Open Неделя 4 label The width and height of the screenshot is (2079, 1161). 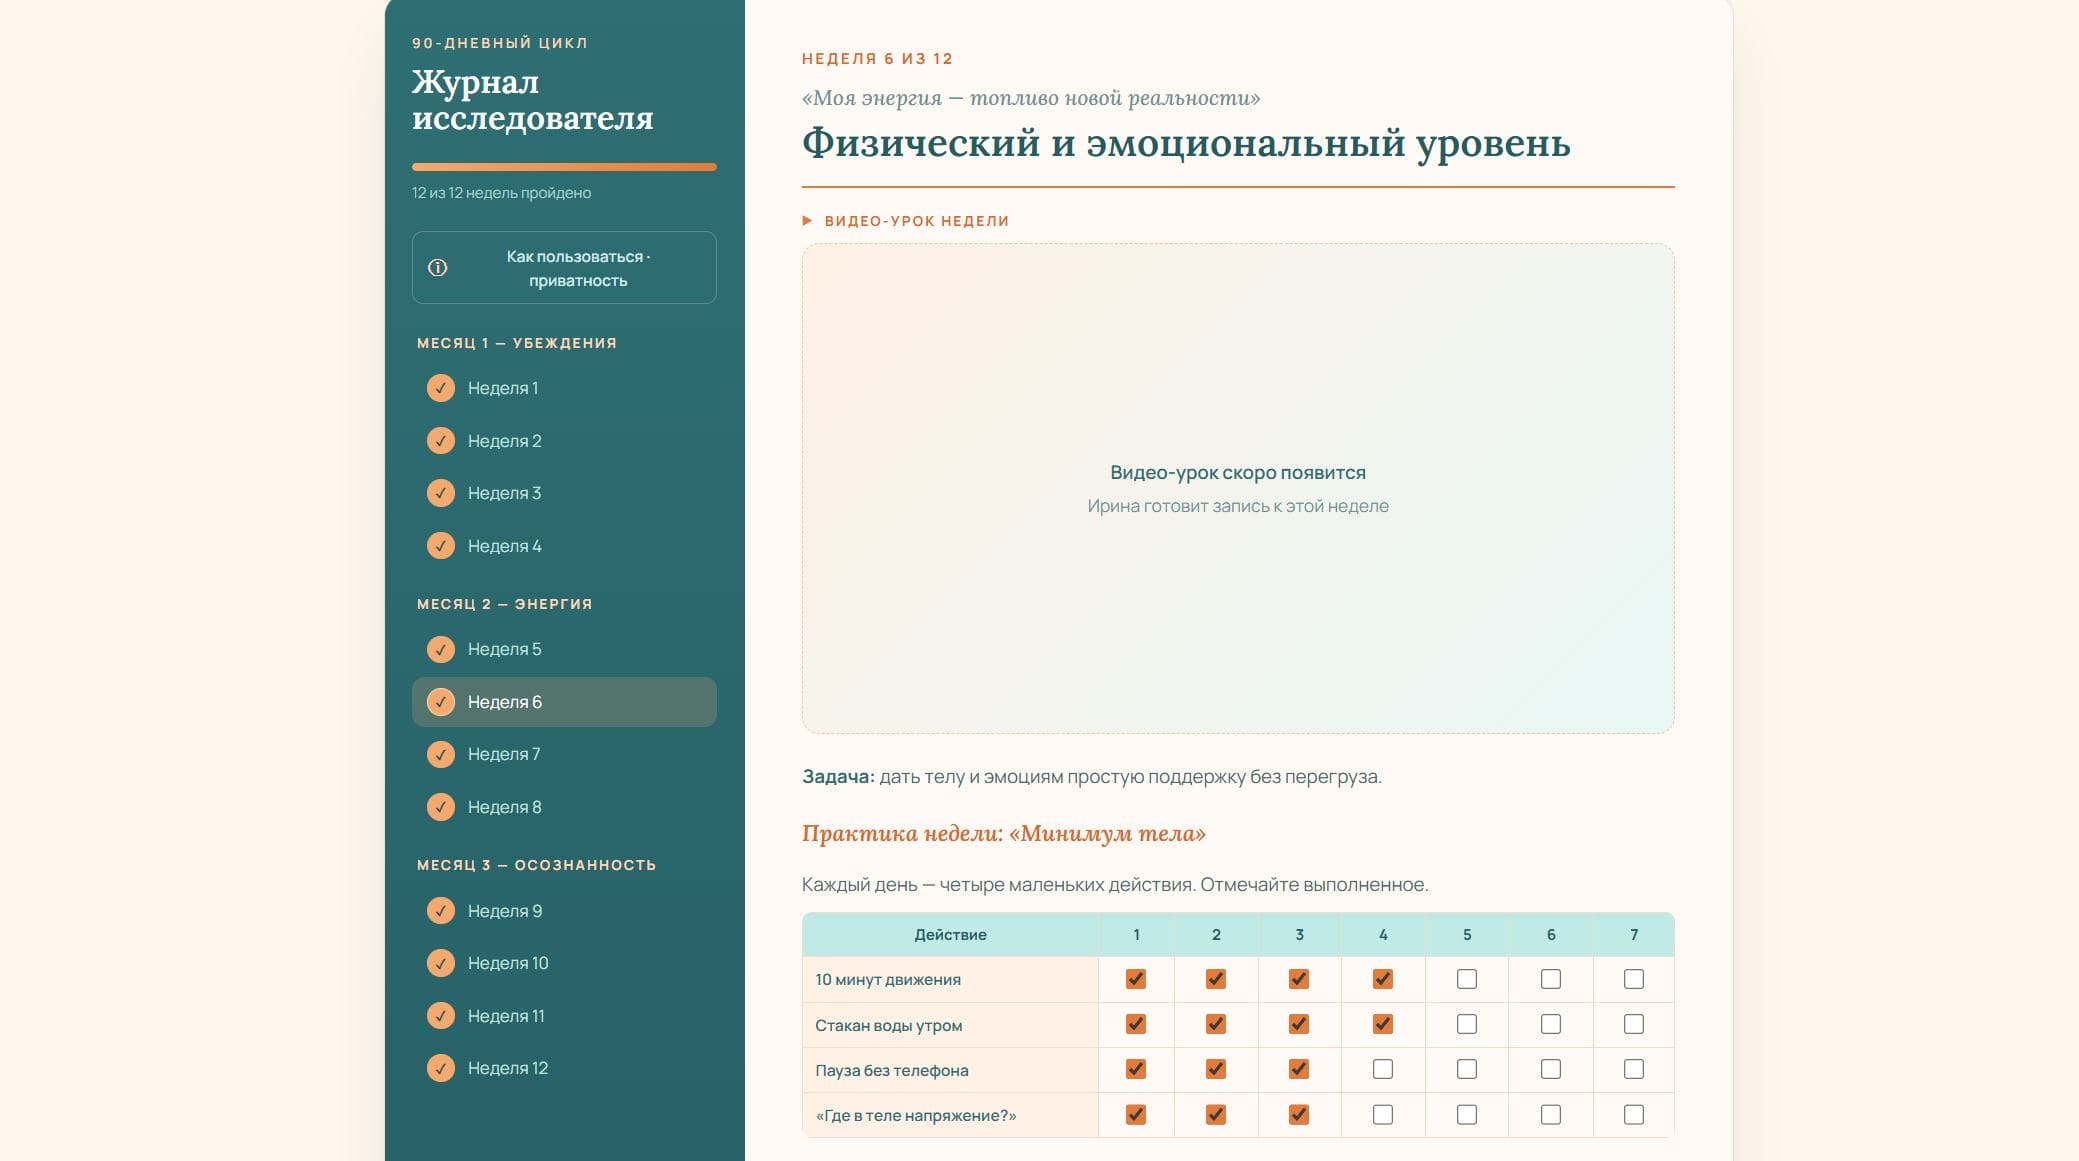pos(505,546)
